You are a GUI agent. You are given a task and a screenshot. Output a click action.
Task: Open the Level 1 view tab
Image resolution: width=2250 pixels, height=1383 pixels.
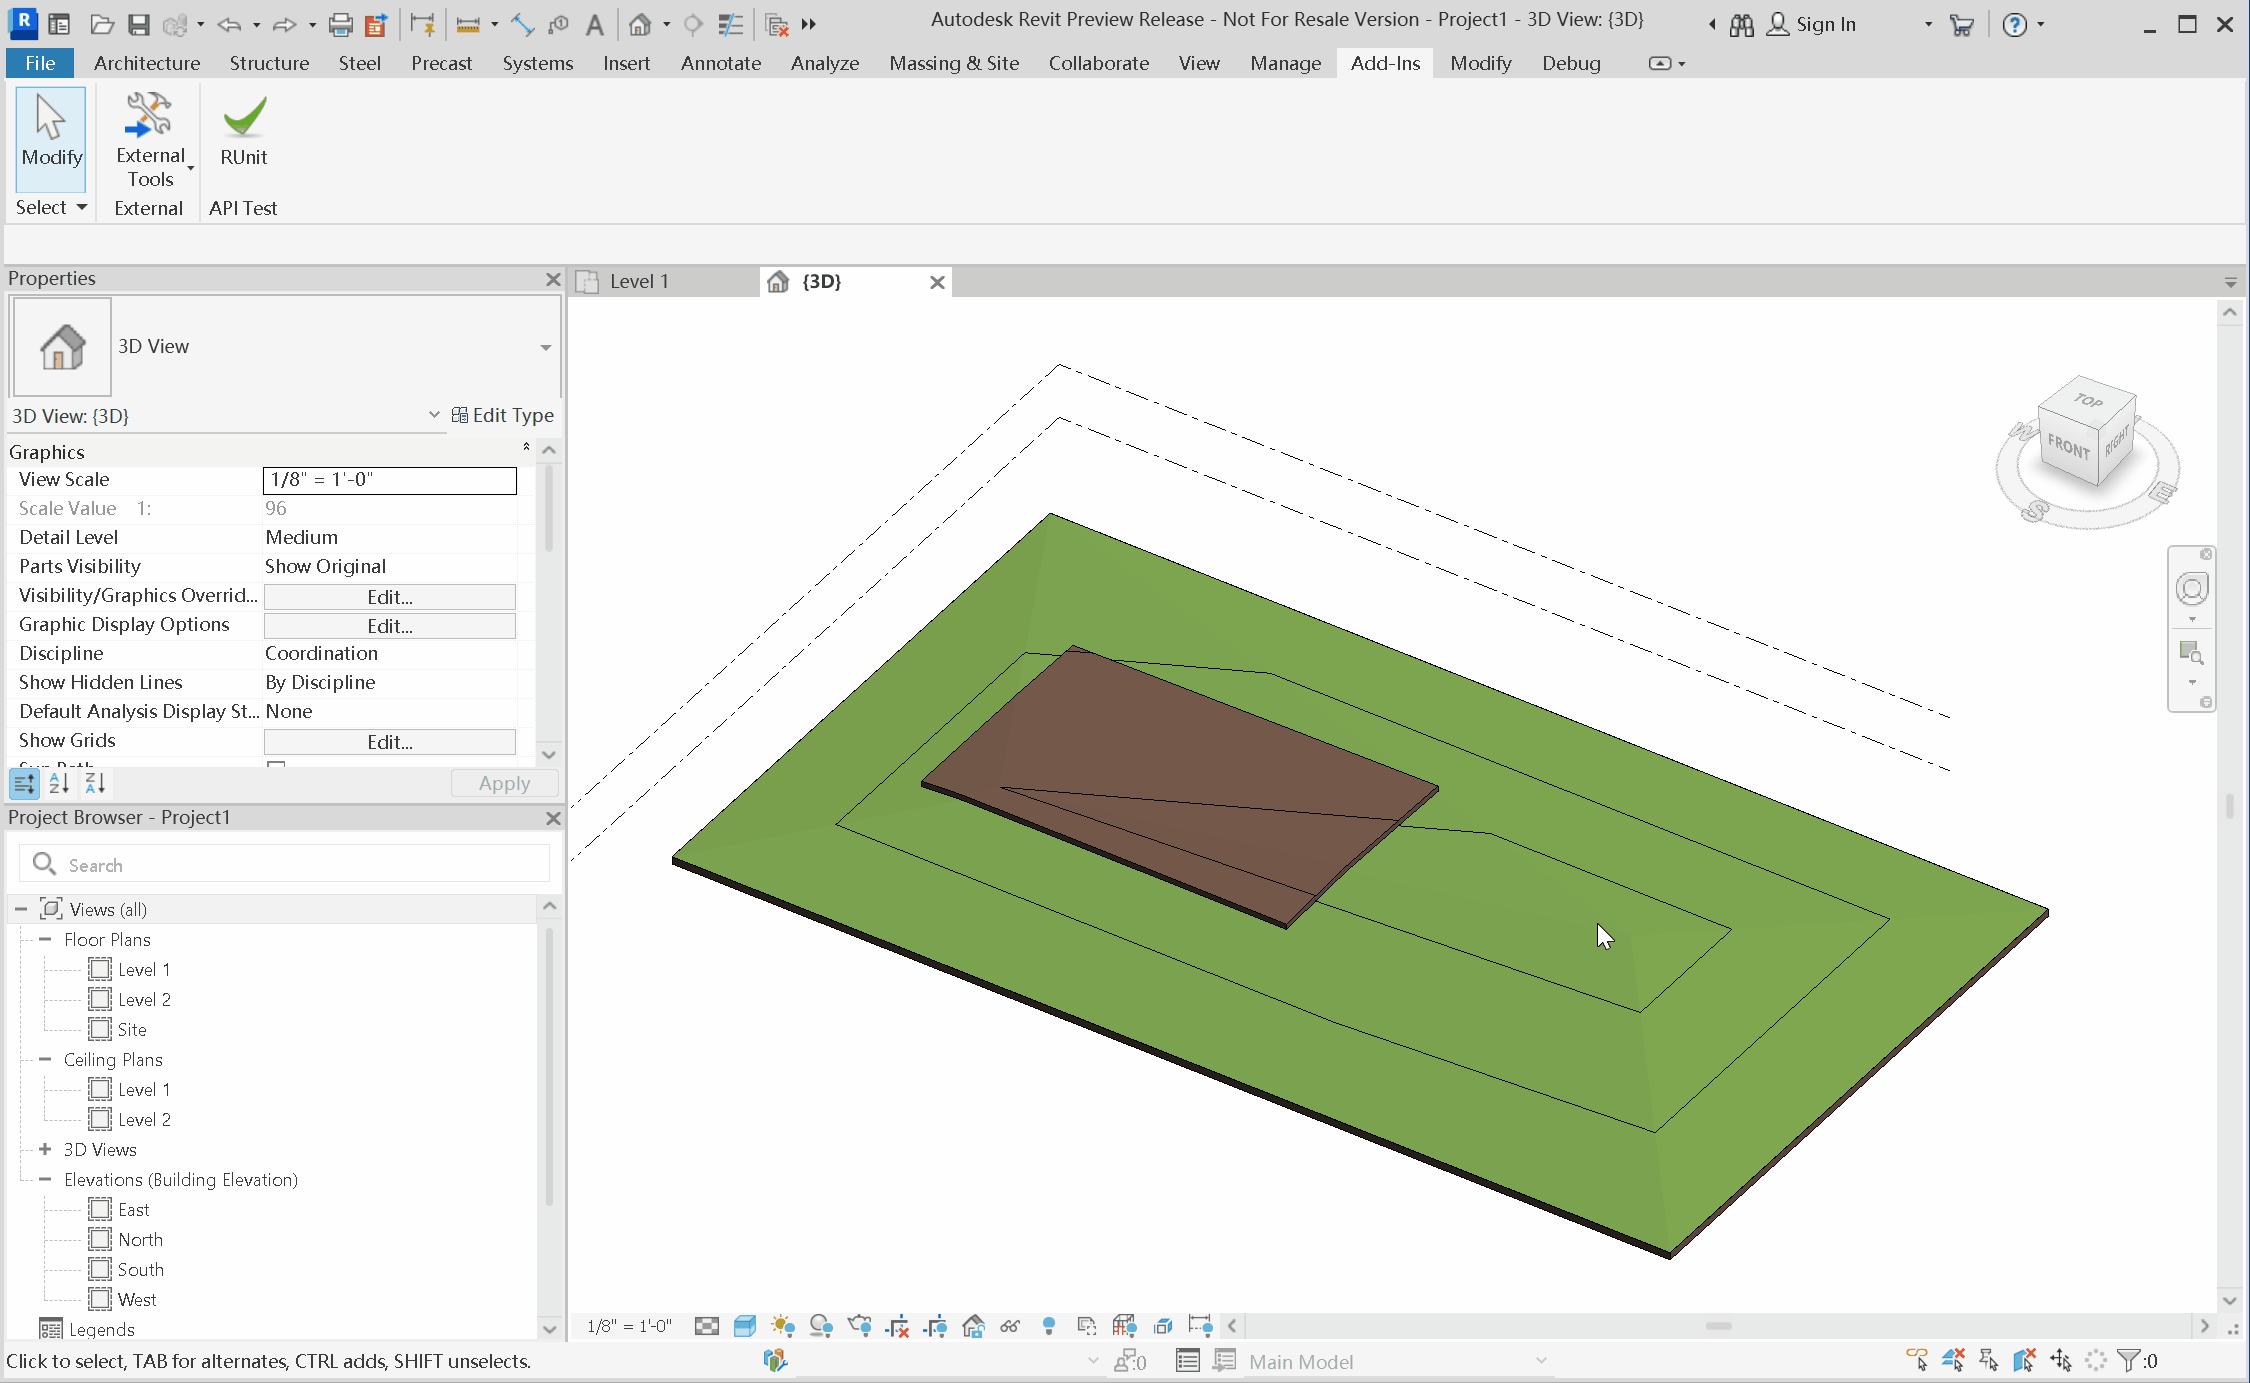coord(640,281)
